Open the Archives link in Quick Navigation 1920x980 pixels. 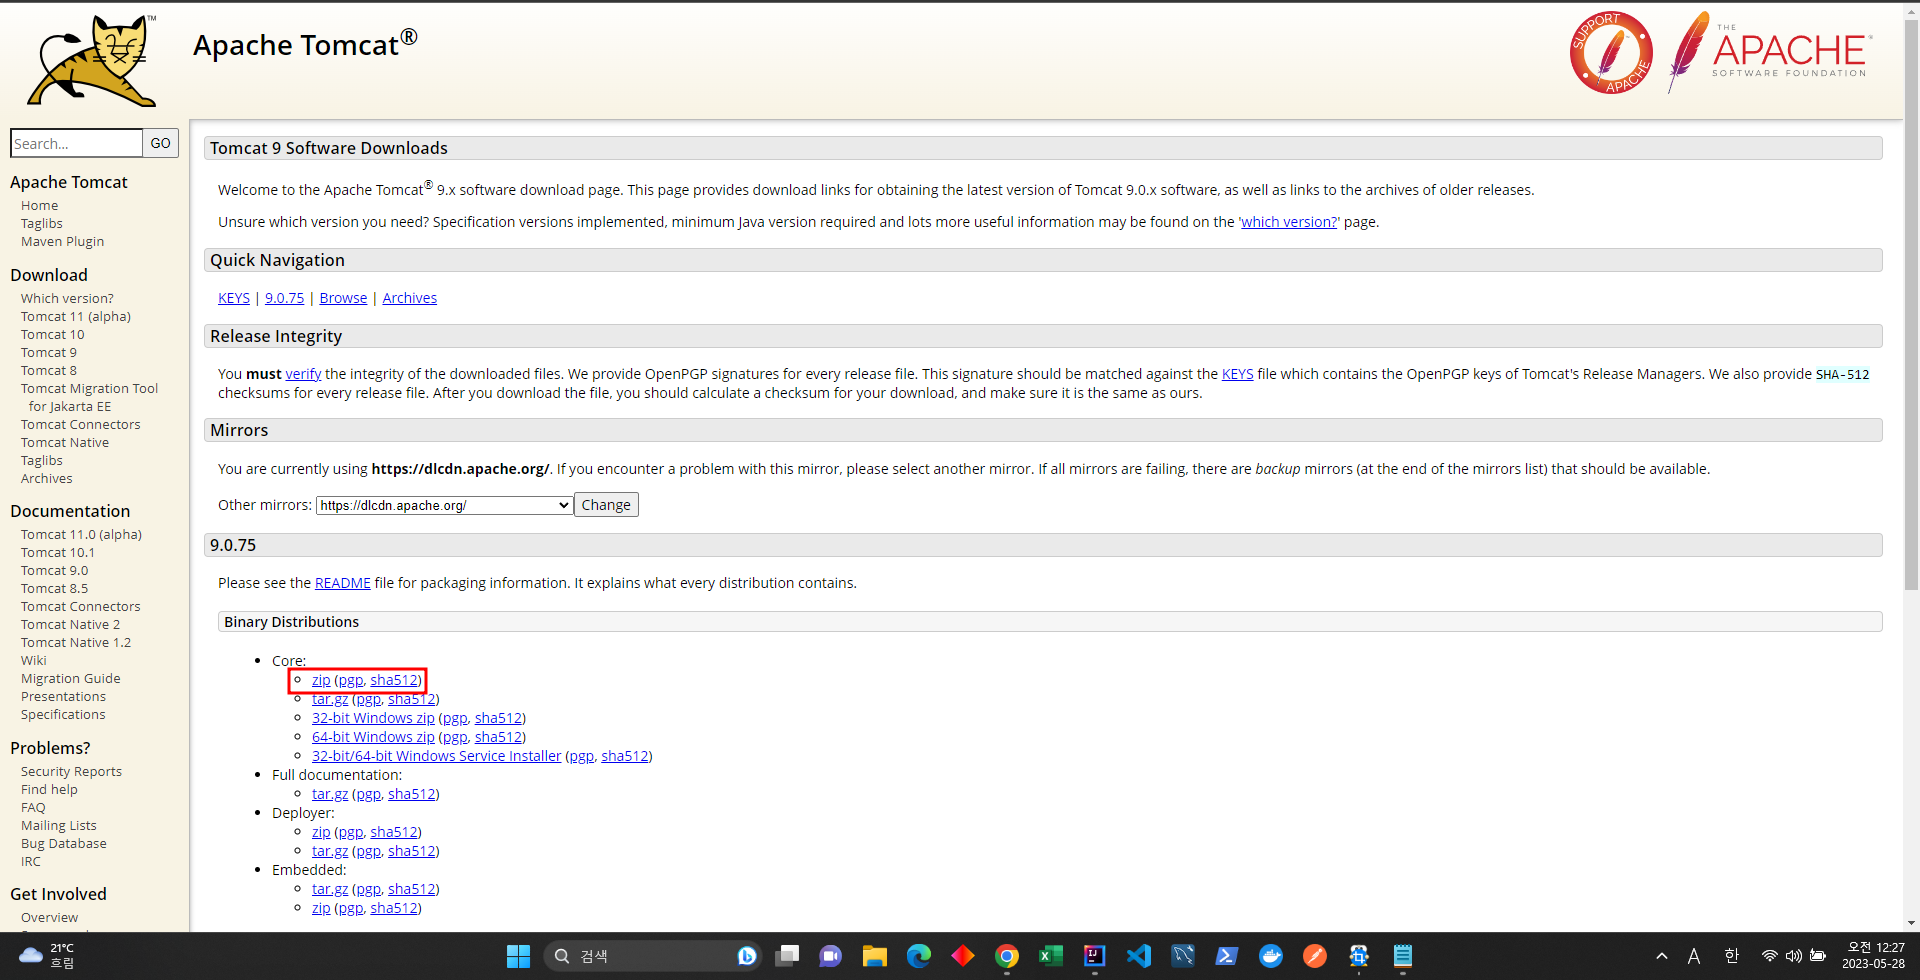409,298
